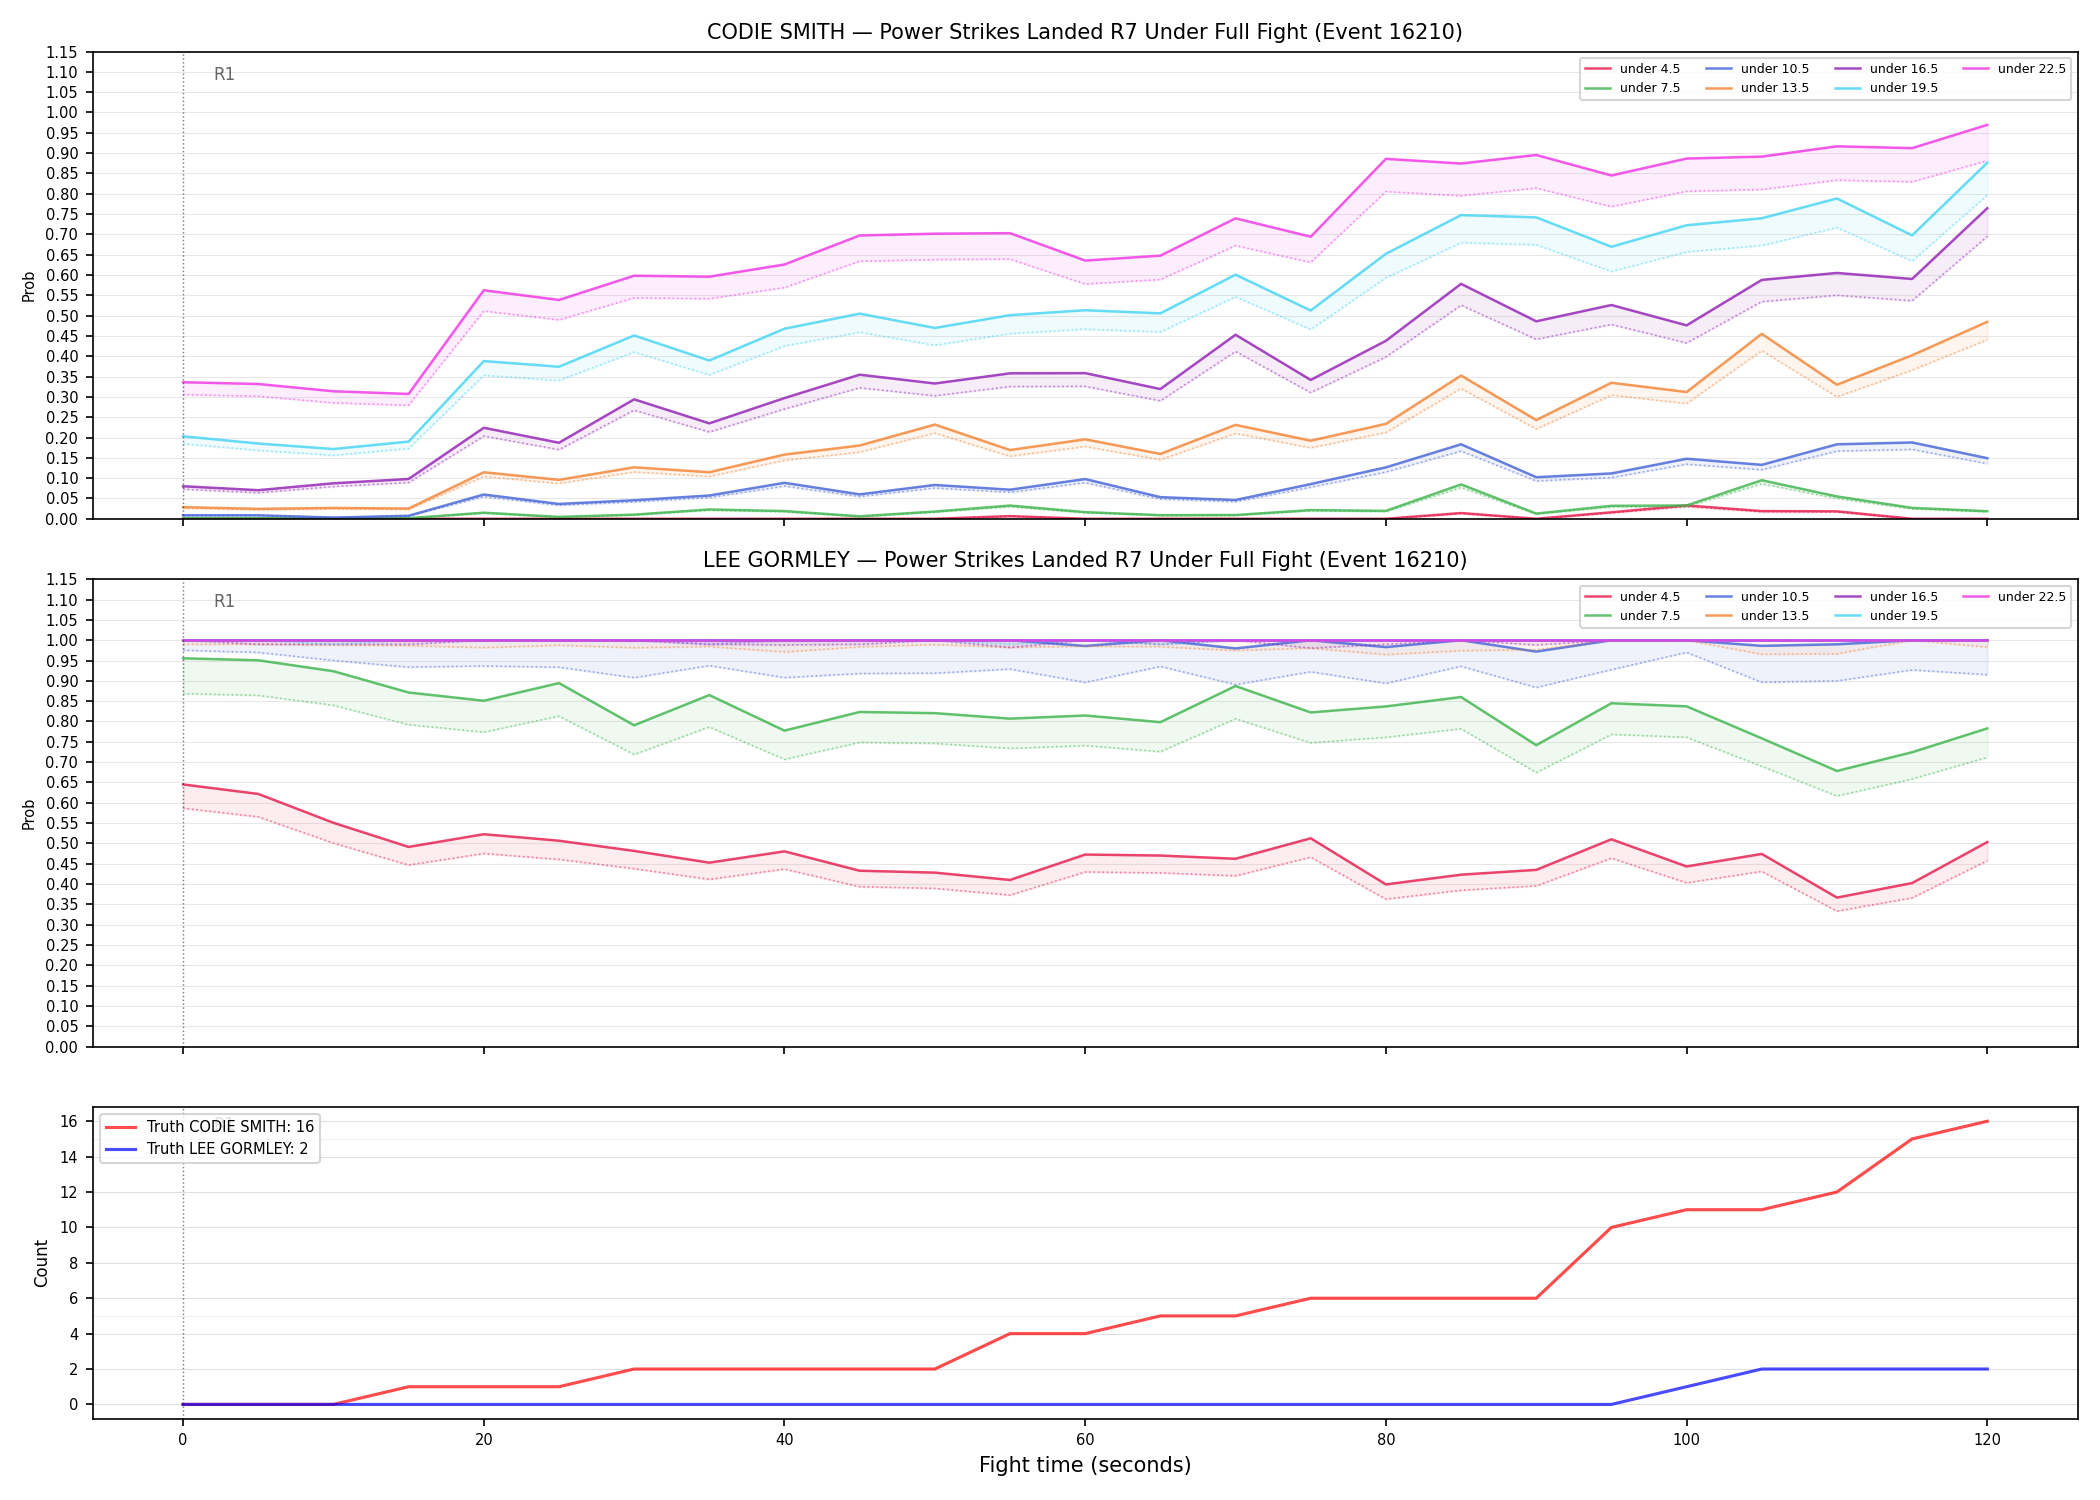
Task: Click Count axis tick label '6'
Action: (74, 1298)
